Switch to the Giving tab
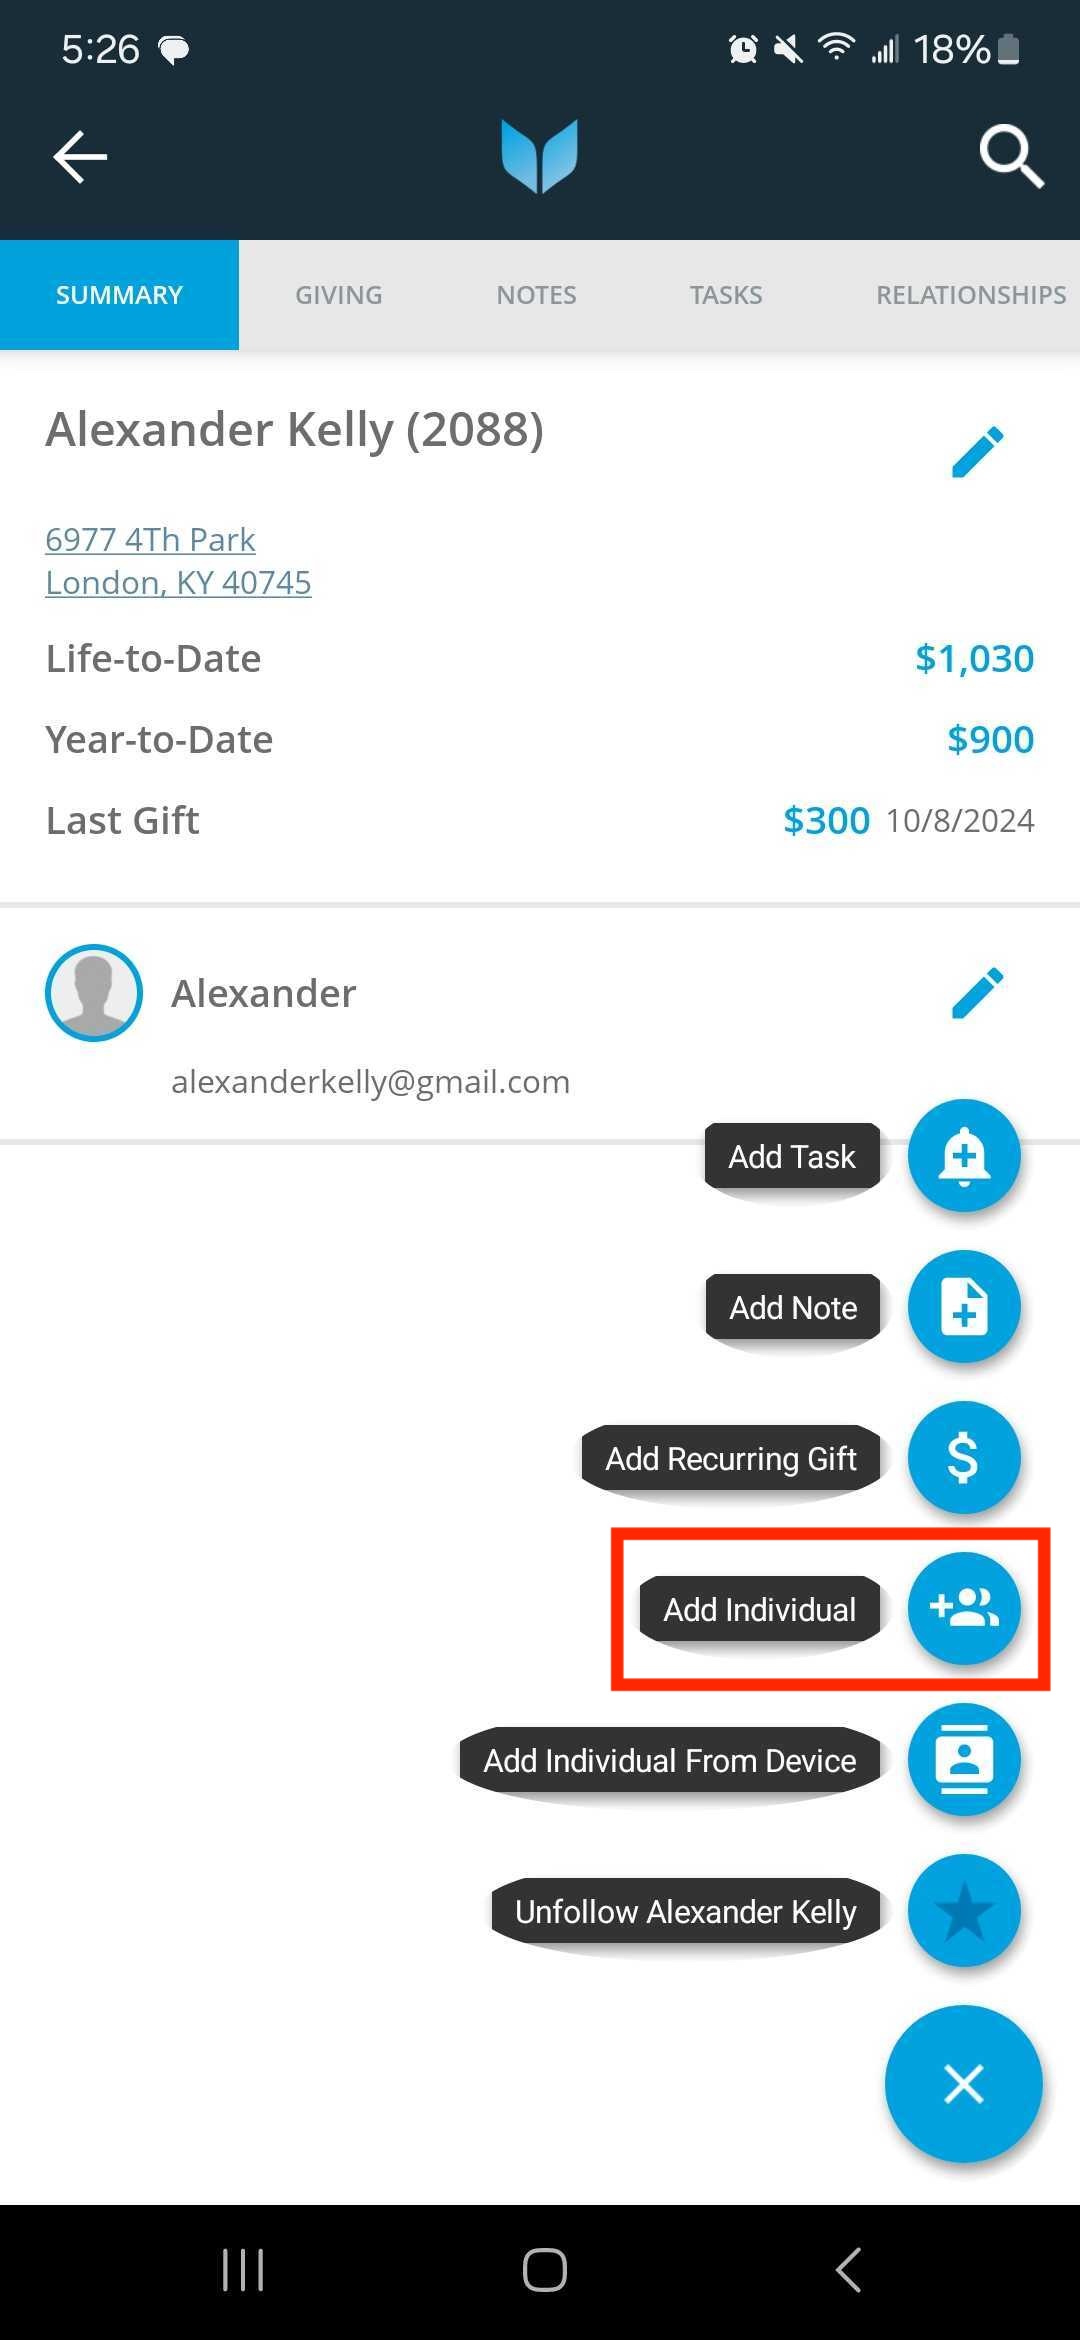Screen dimensions: 1080x2340 click(339, 295)
